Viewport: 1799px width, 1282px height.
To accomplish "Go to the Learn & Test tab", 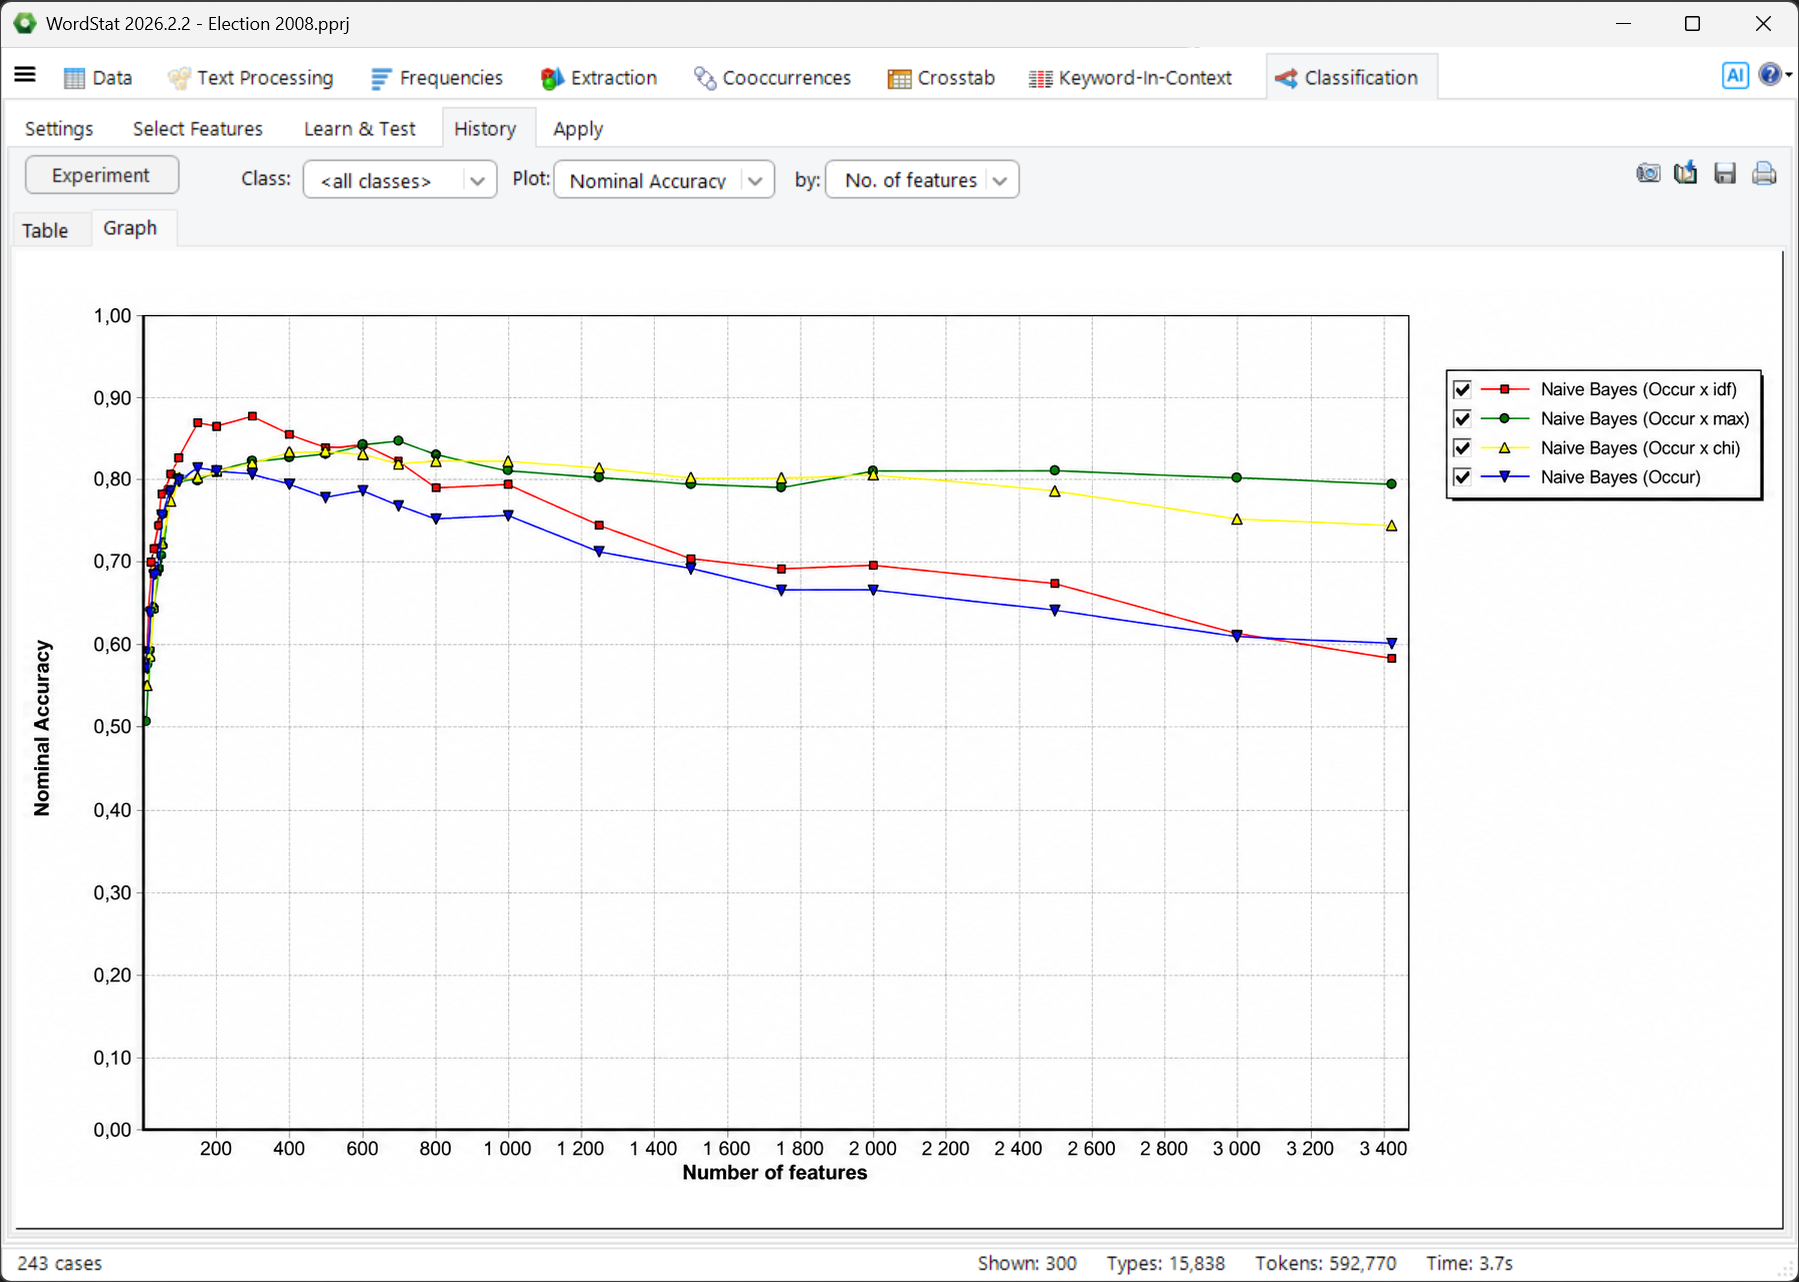I will [x=360, y=129].
